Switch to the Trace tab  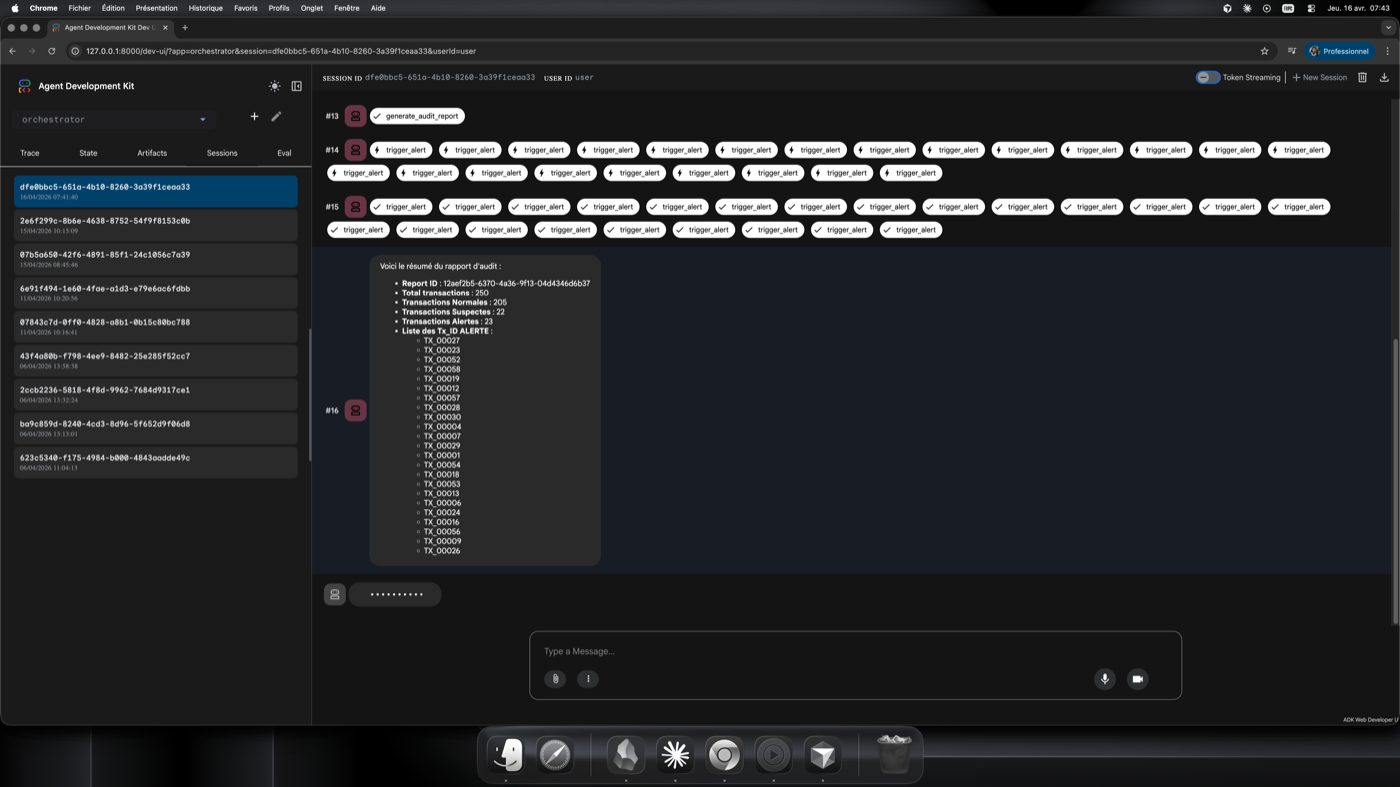pyautogui.click(x=30, y=153)
